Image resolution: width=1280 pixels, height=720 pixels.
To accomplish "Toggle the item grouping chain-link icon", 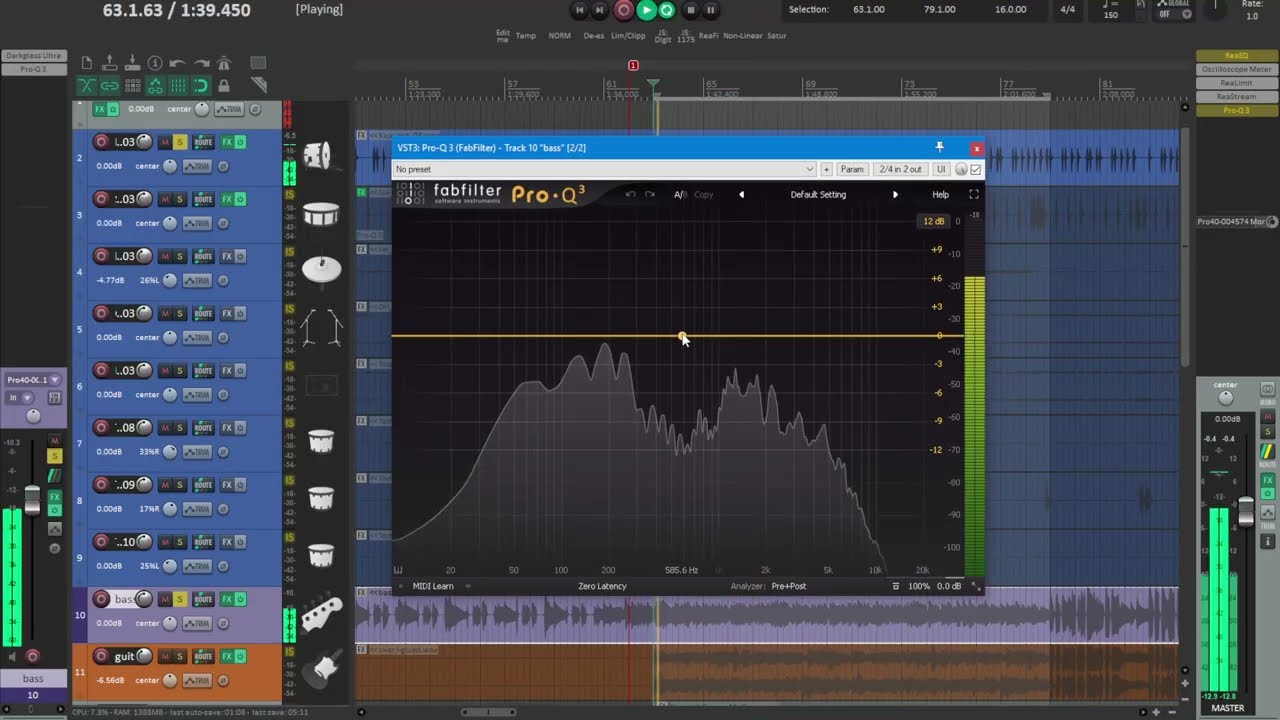I will tap(110, 86).
